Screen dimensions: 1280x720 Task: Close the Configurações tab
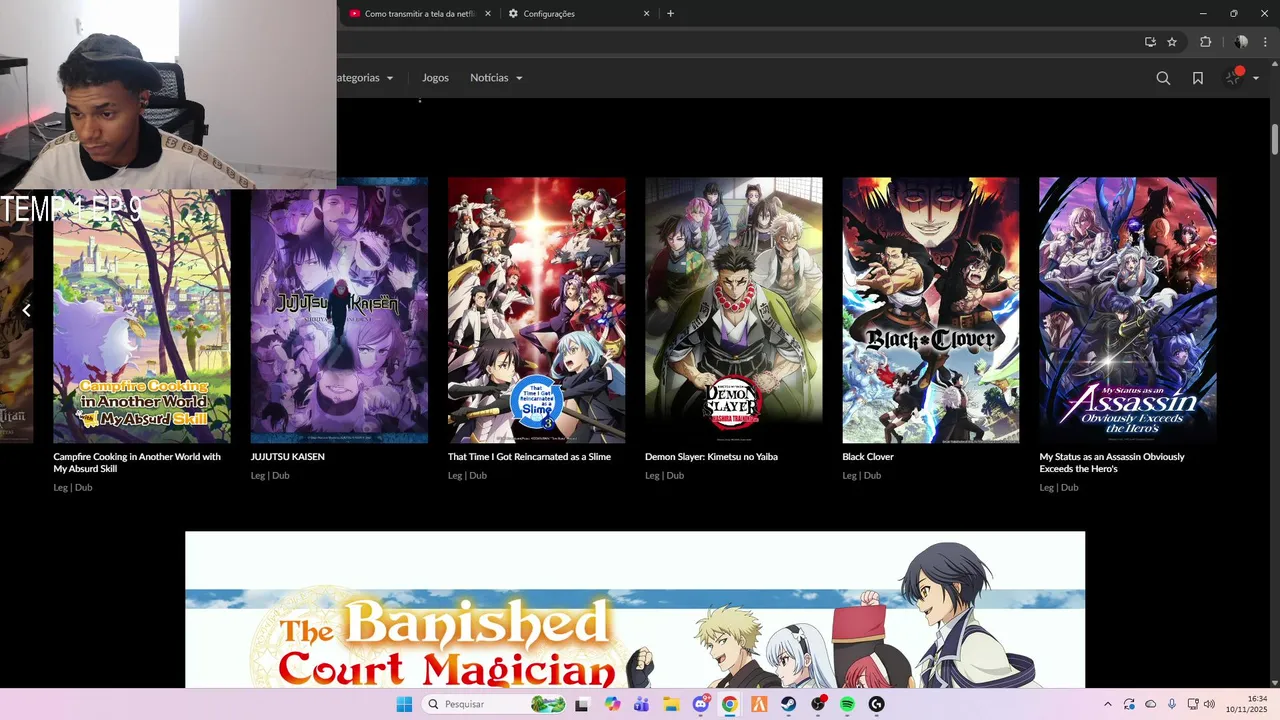pyautogui.click(x=646, y=14)
